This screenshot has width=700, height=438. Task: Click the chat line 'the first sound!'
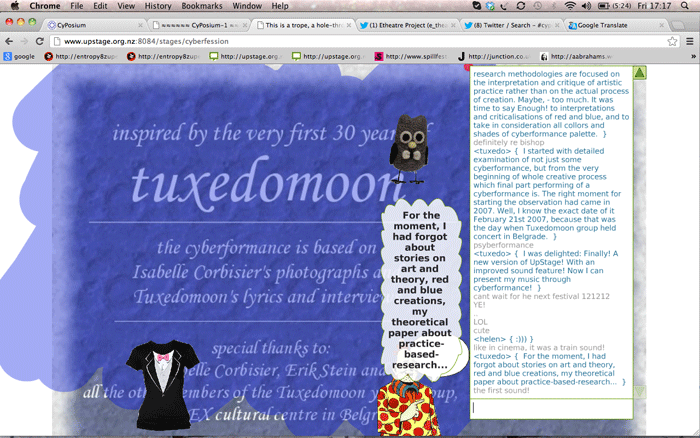point(501,390)
